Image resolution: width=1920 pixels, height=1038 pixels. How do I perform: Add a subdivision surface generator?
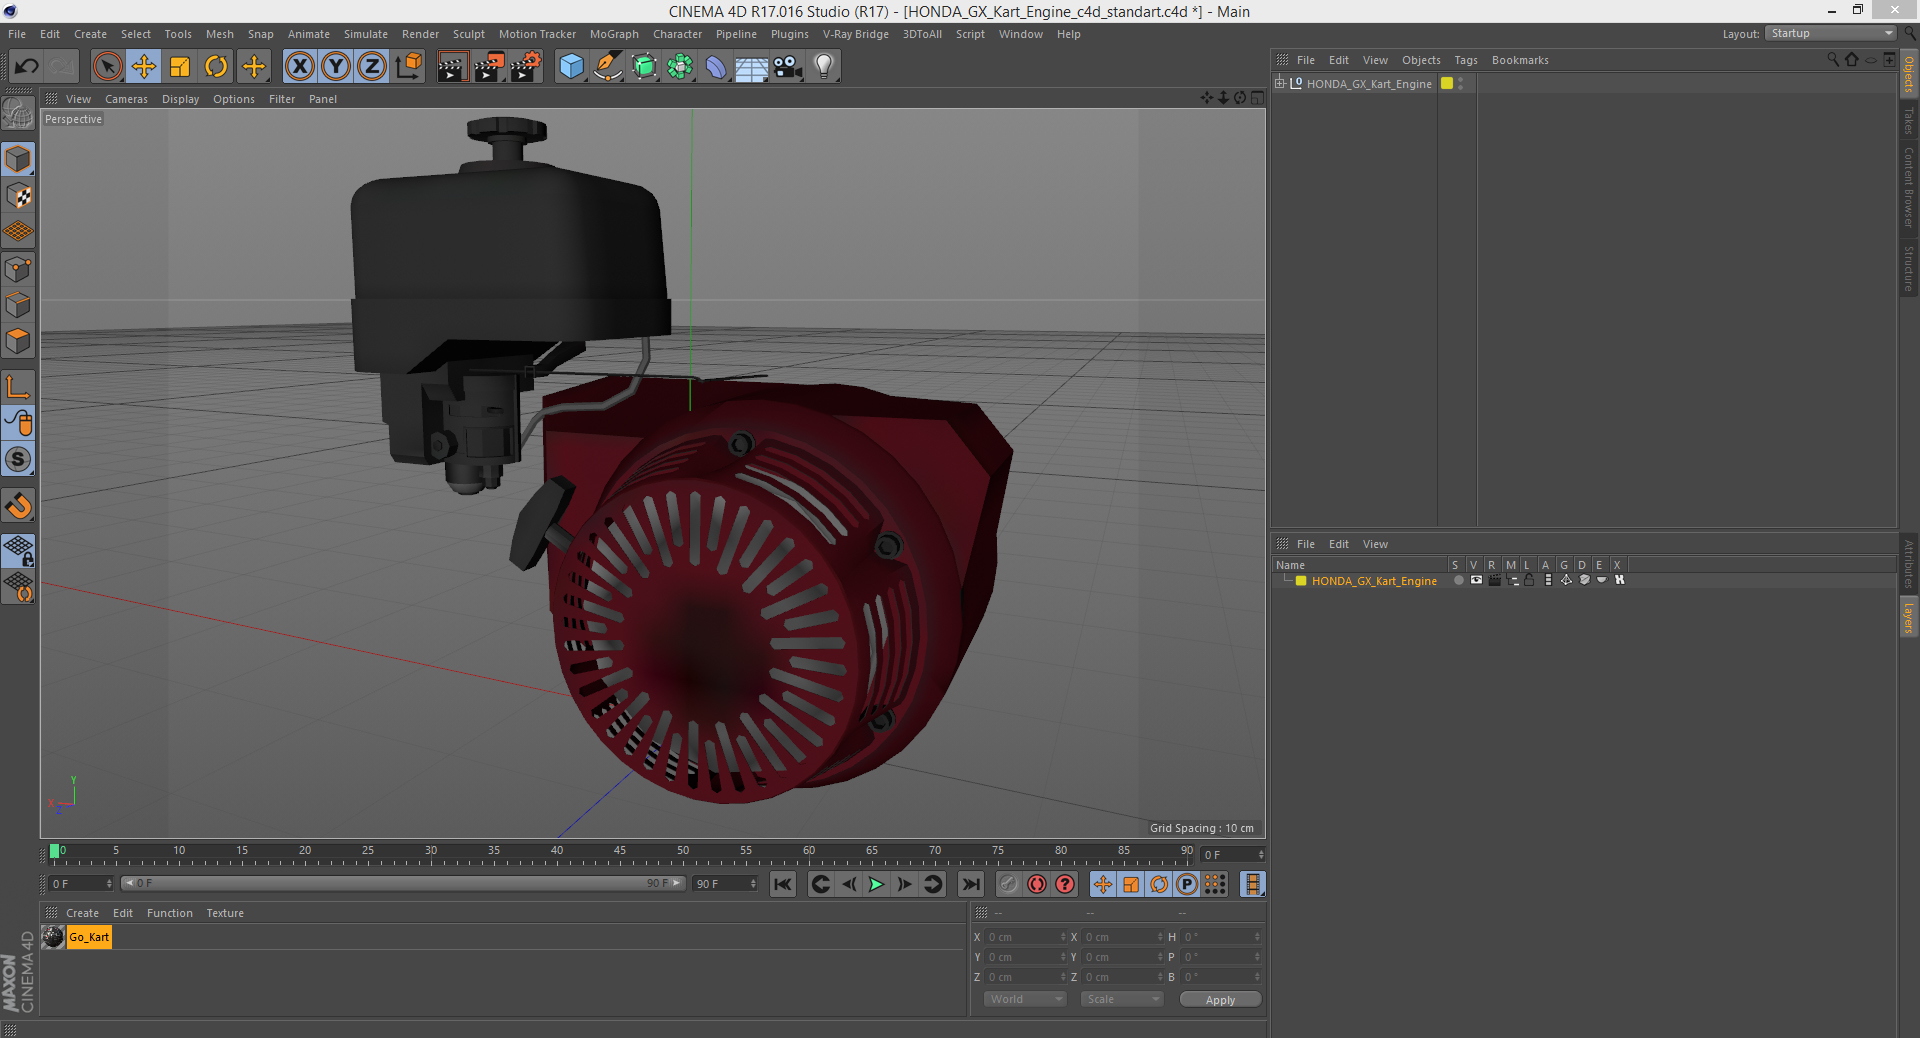(644, 67)
